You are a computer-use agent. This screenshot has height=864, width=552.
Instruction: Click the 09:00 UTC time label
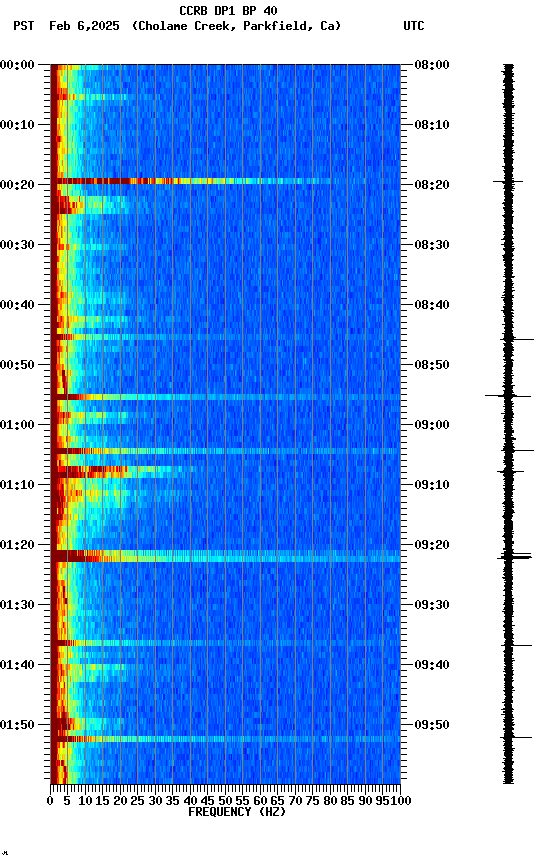pos(432,425)
